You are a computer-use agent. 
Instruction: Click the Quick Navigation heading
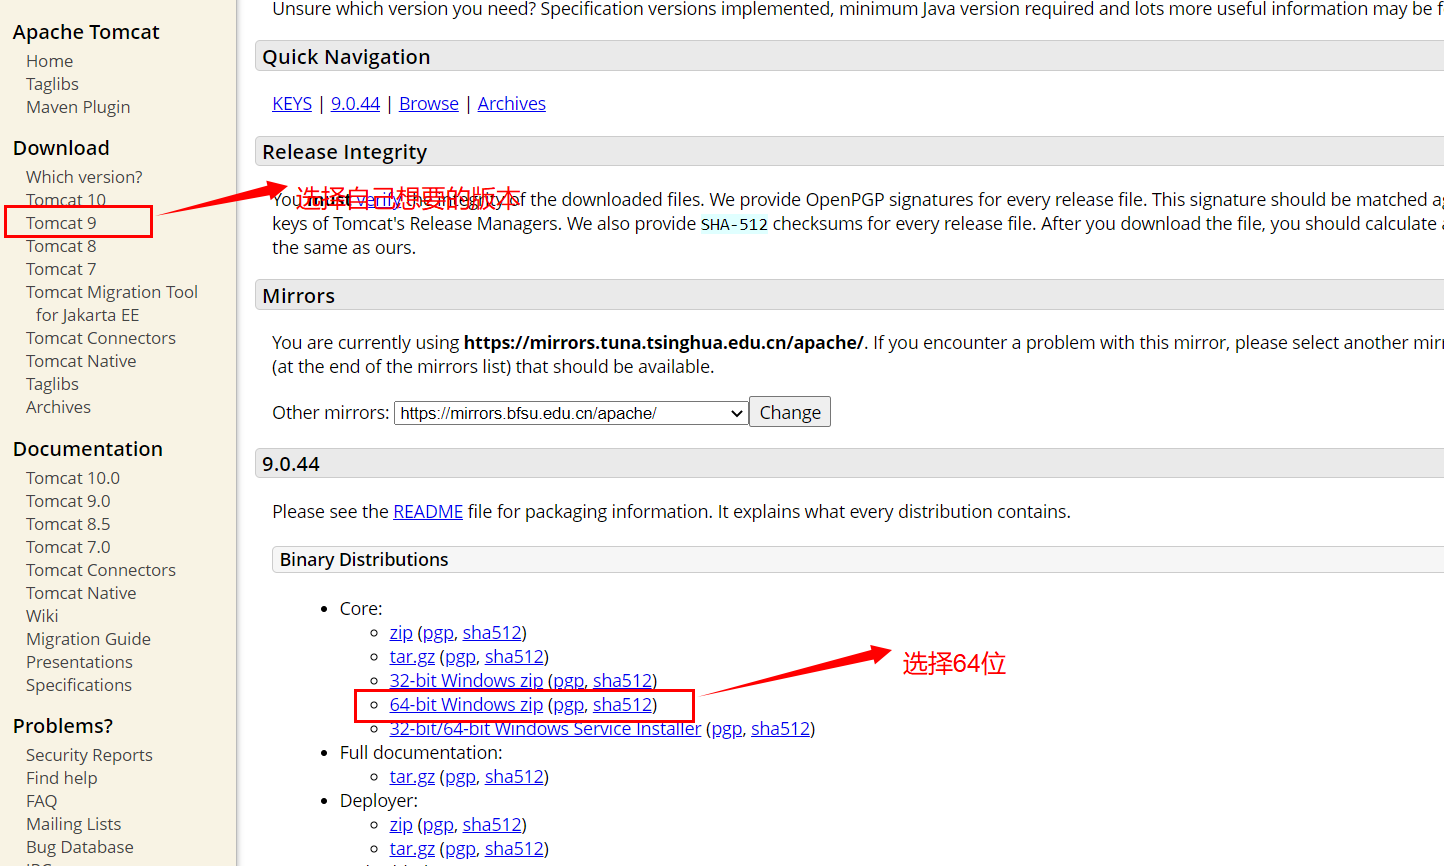coord(346,57)
